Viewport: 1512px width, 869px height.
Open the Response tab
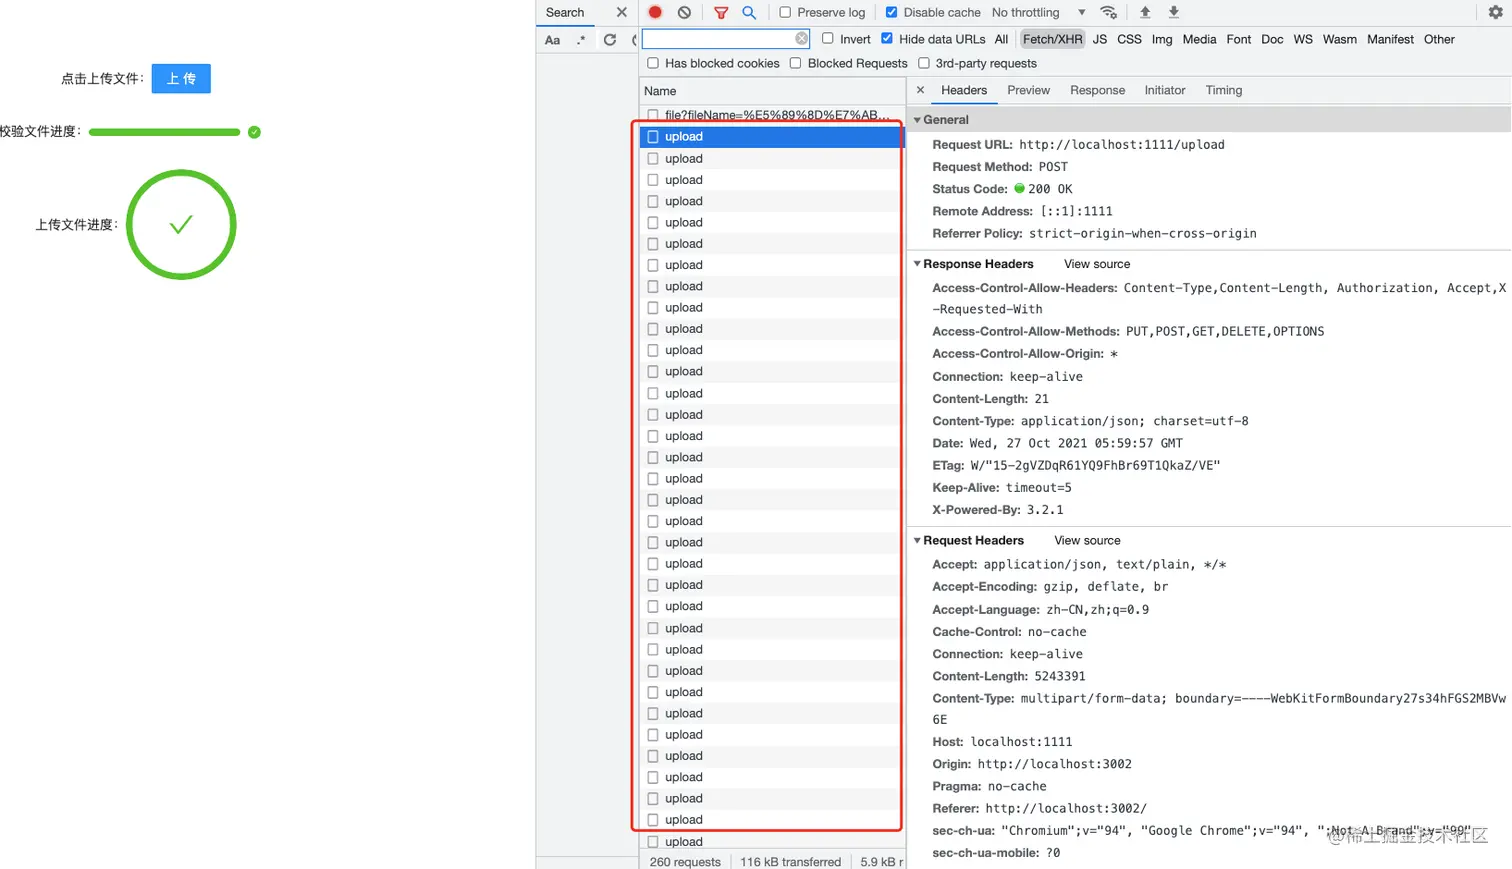[x=1097, y=90]
